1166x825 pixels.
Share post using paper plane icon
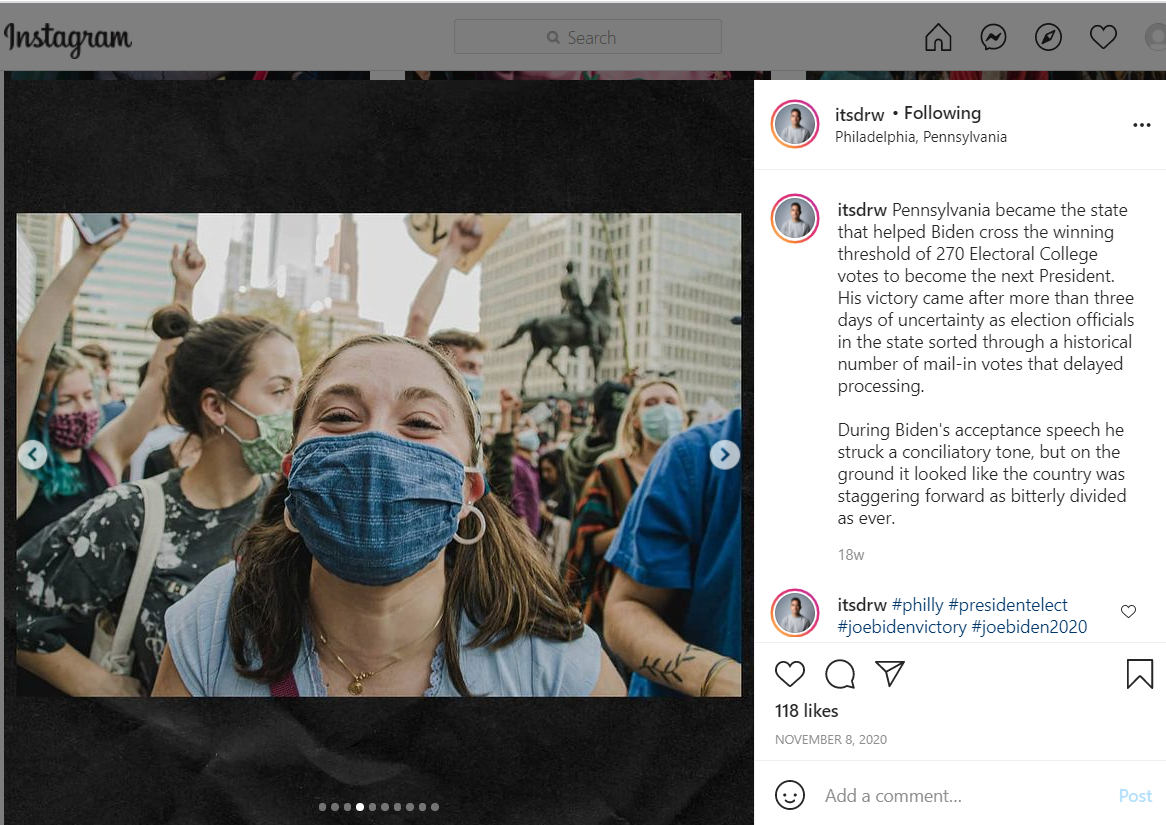pyautogui.click(x=890, y=674)
